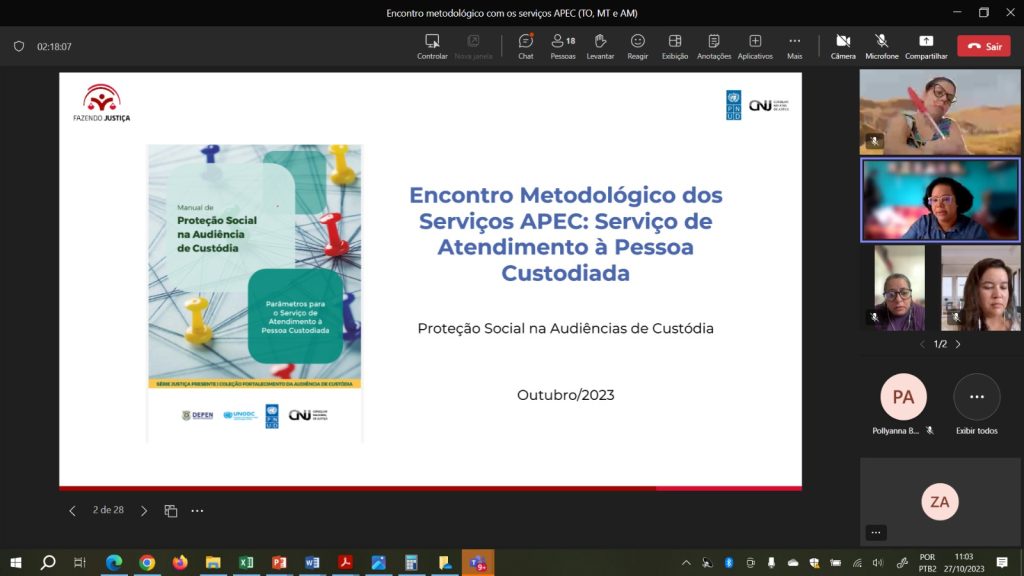Open the Exibição view options
1024x576 pixels.
click(x=675, y=46)
